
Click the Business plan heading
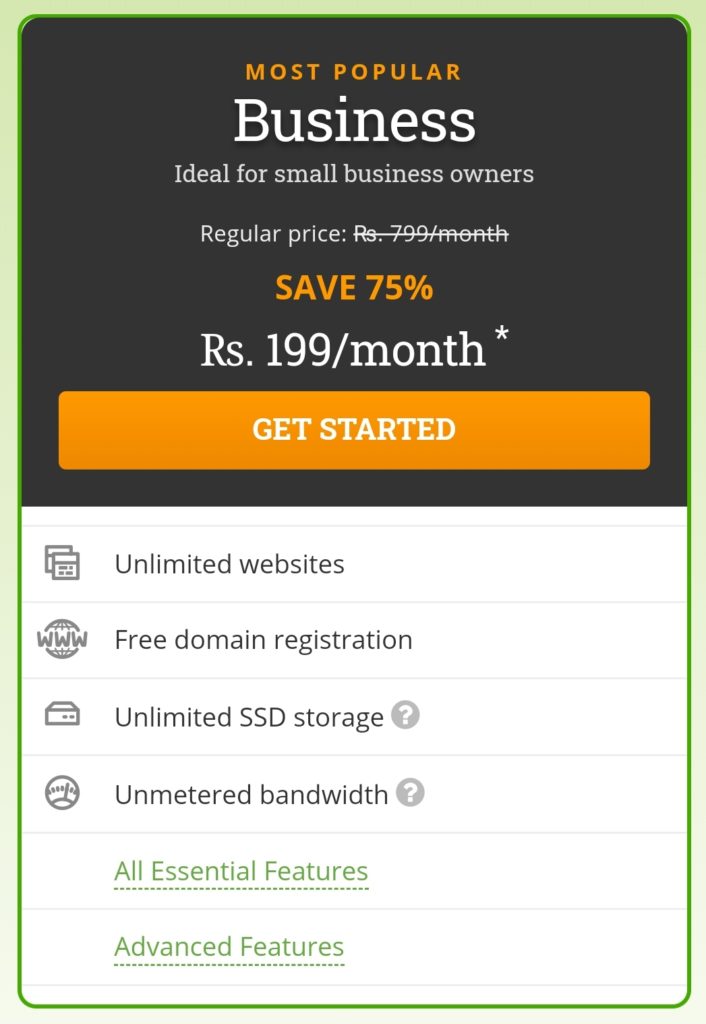[x=355, y=120]
